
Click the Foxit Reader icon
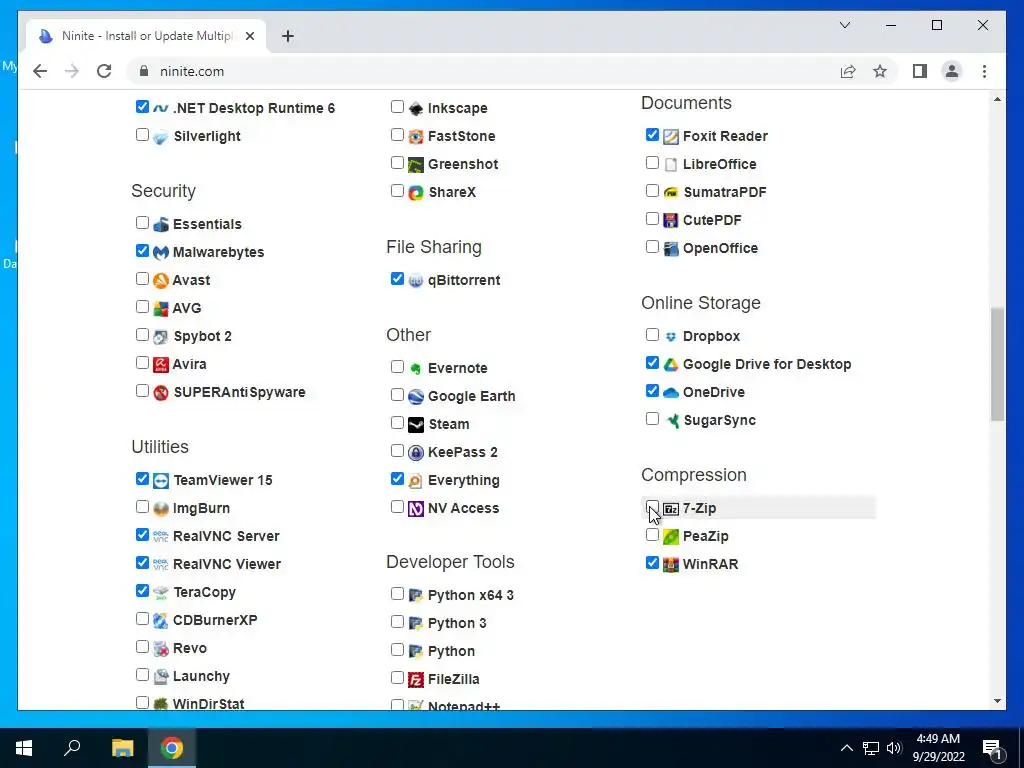pos(671,136)
